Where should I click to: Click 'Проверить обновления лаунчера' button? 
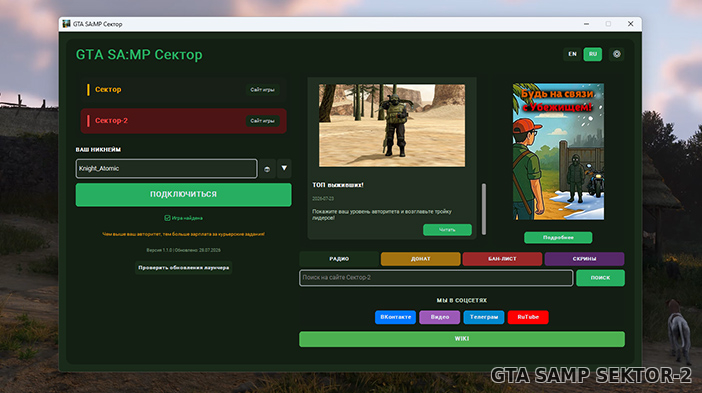click(x=184, y=268)
